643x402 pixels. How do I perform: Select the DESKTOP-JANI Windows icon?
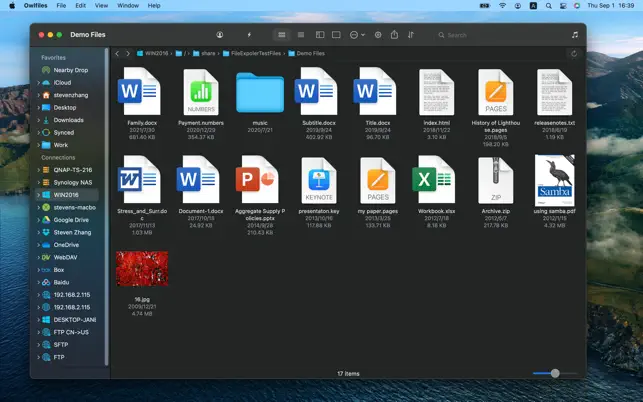click(46, 320)
